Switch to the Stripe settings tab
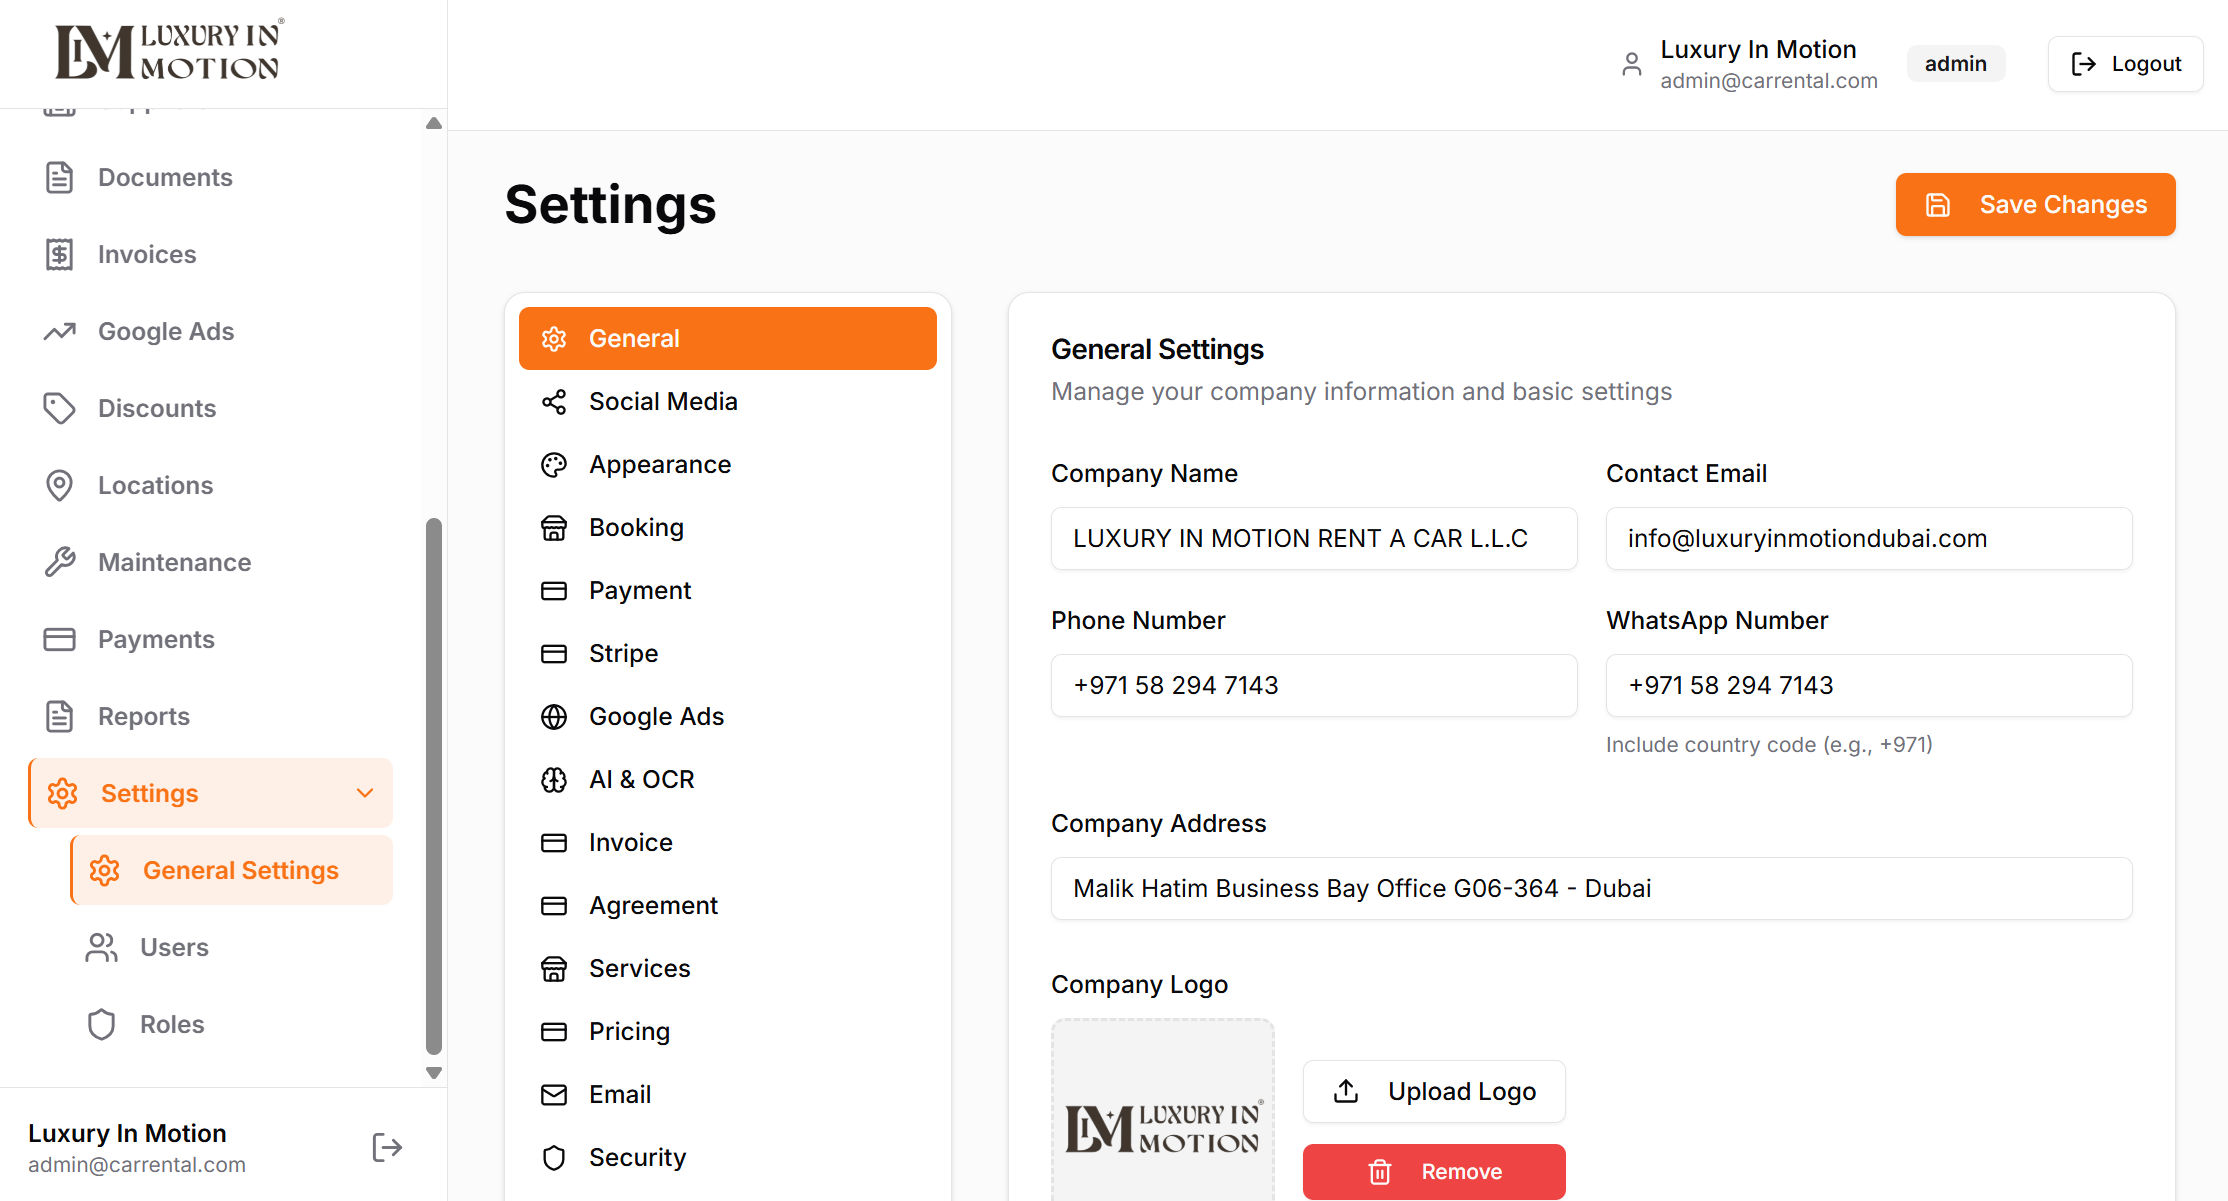 click(623, 654)
